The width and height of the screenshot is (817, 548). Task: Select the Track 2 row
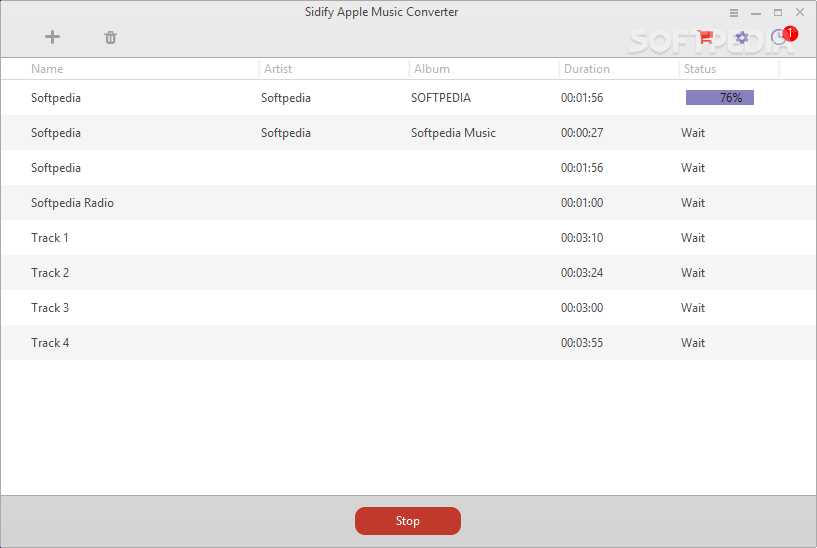408,272
